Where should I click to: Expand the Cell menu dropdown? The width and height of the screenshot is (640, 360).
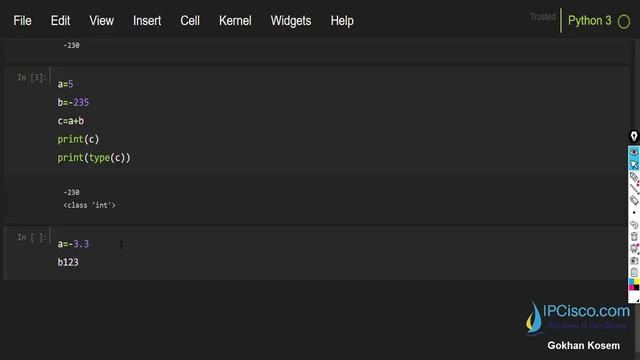[x=190, y=21]
